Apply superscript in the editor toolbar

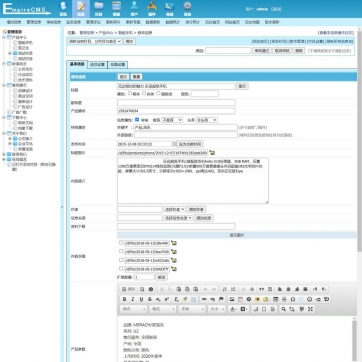coord(166,299)
